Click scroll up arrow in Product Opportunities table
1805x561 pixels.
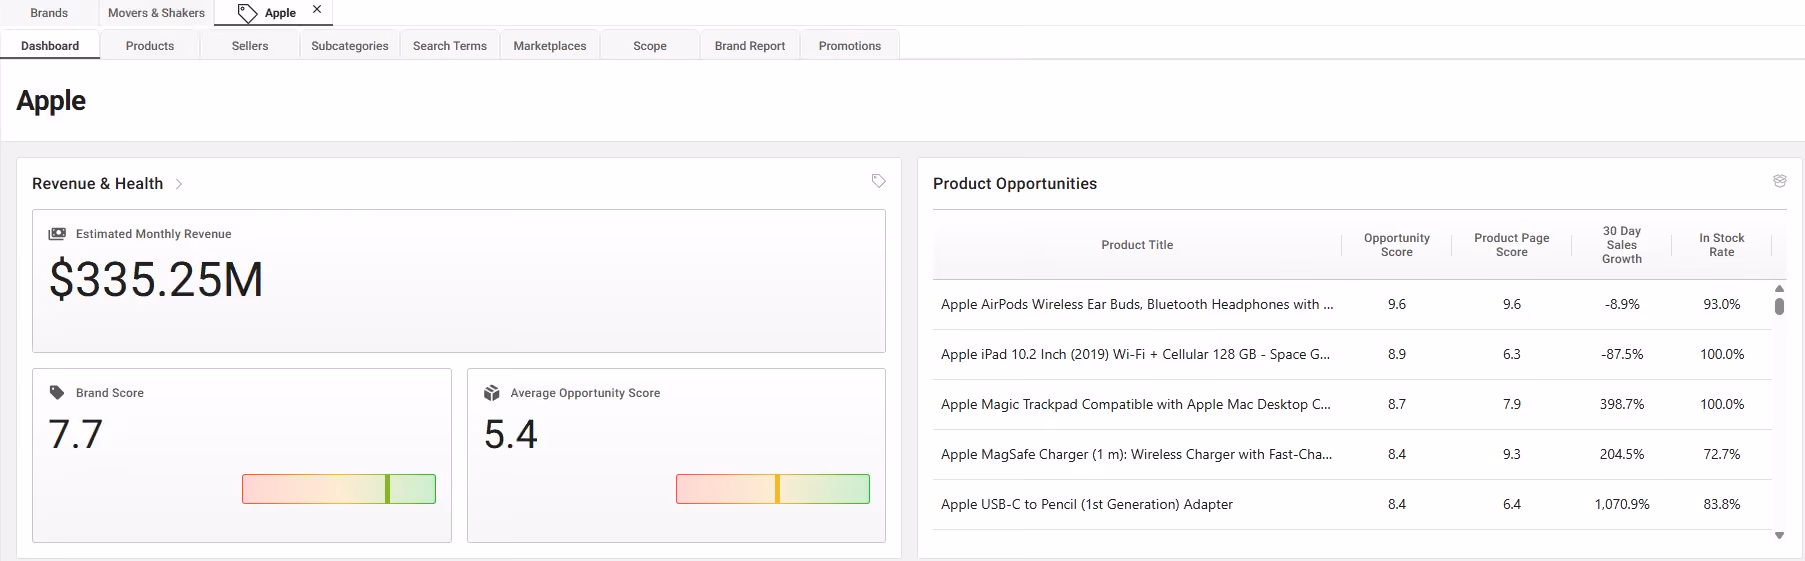point(1779,289)
